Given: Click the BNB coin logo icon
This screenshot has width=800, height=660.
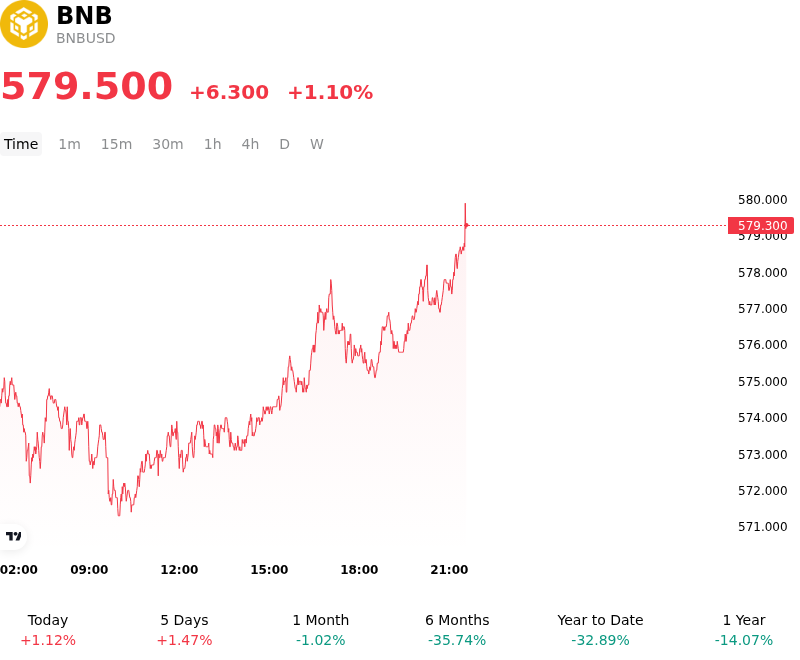Looking at the screenshot, I should (x=23, y=24).
